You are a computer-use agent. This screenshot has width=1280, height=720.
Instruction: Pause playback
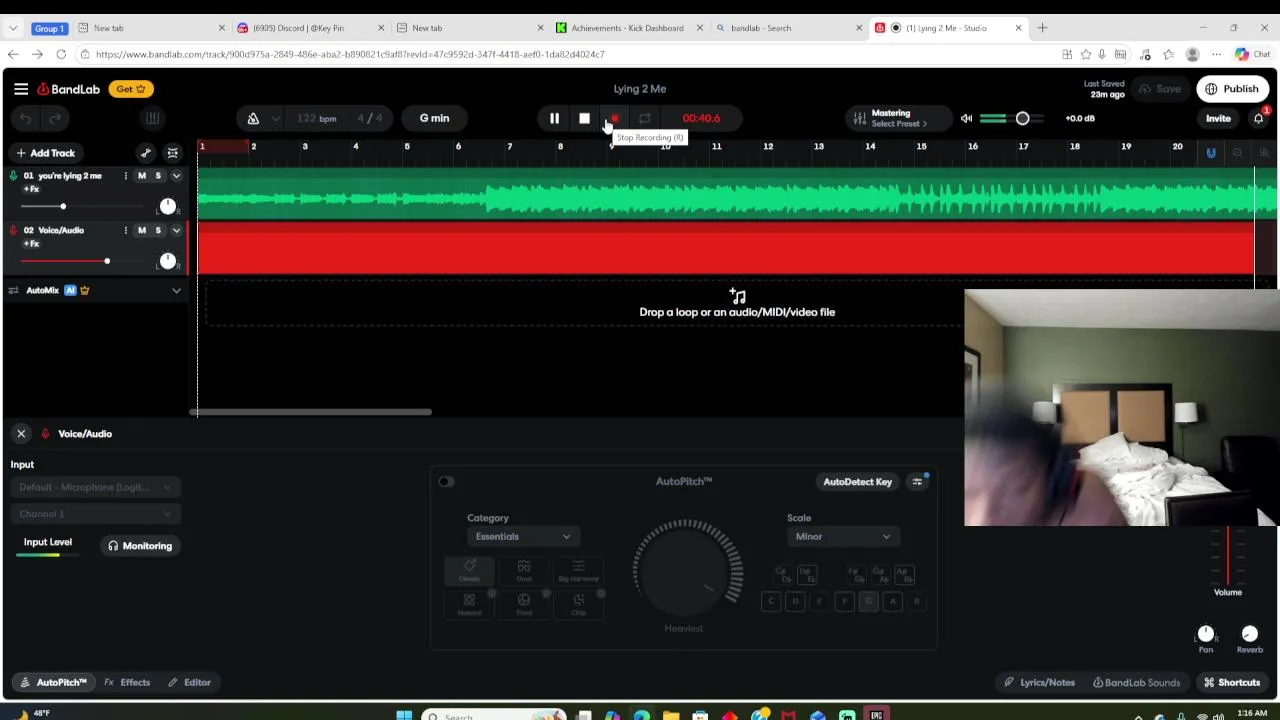click(x=554, y=119)
